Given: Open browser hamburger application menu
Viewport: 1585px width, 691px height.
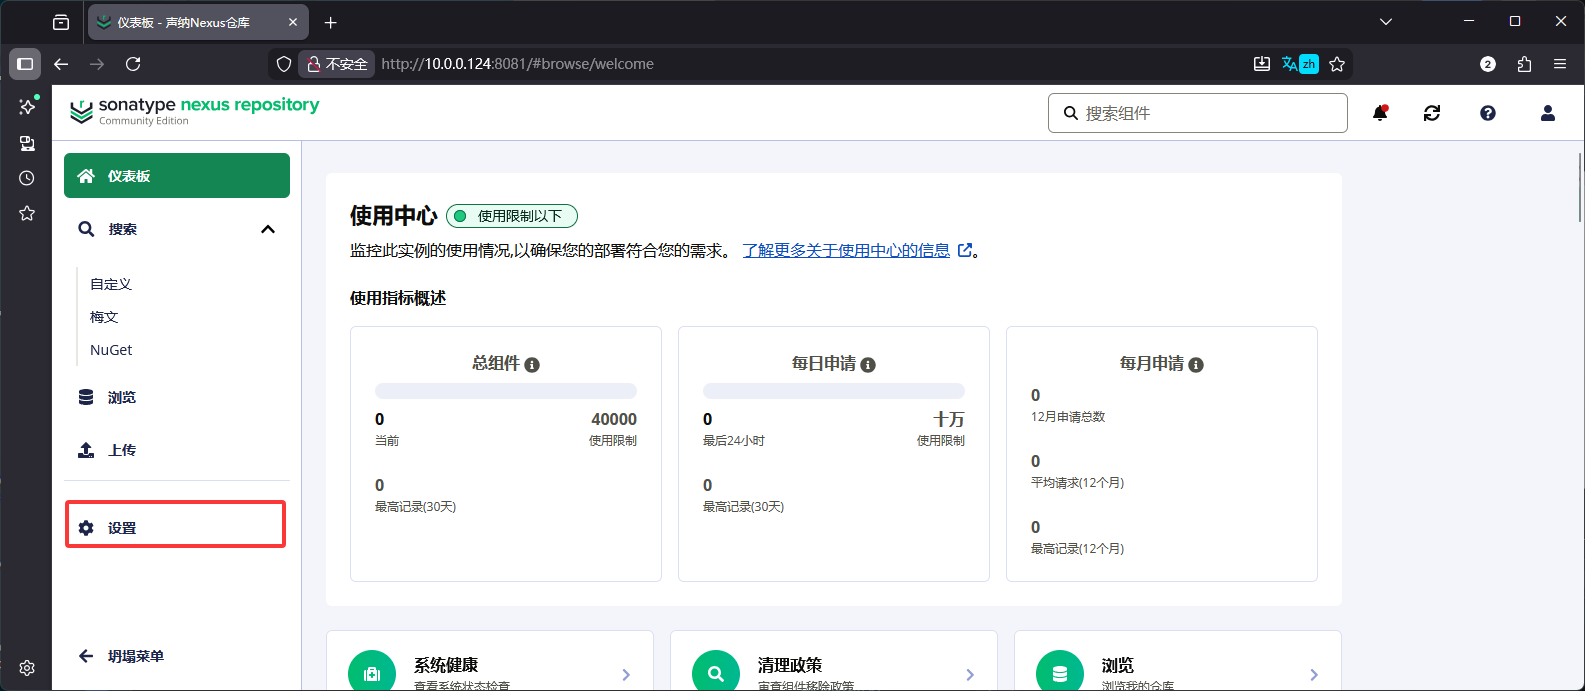Looking at the screenshot, I should coord(1560,64).
